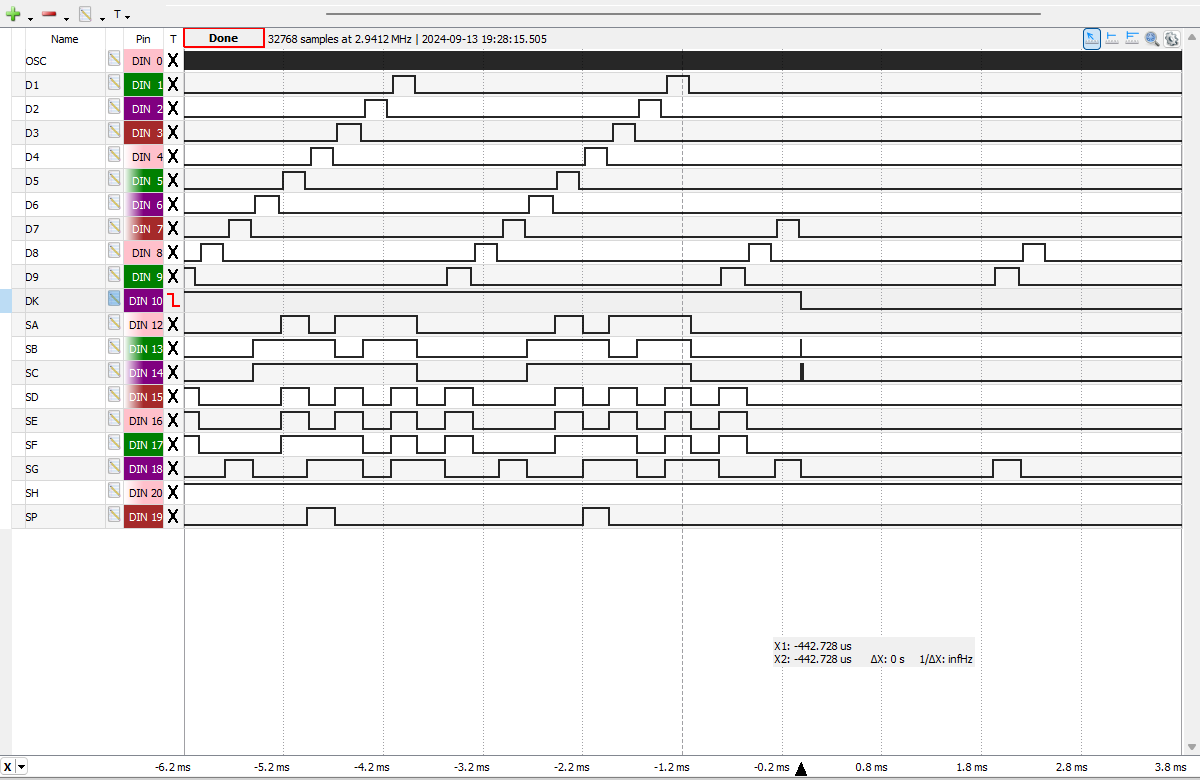Click the edit channel notepad icon in toolbar
Viewport: 1200px width, 780px height.
tap(85, 14)
